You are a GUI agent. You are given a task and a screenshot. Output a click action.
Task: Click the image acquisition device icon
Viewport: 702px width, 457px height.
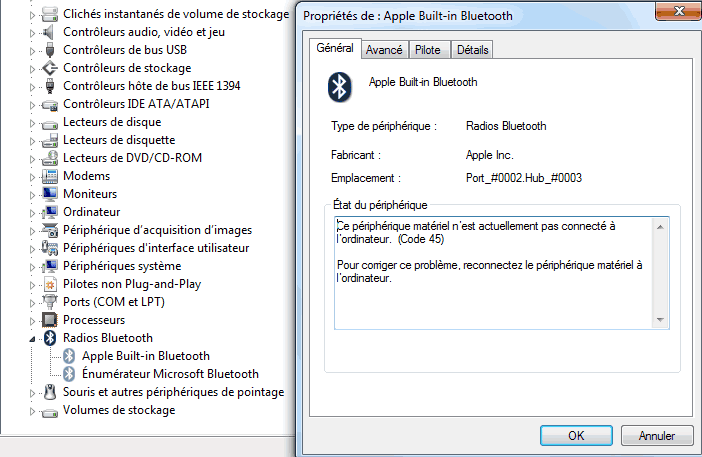coord(50,230)
